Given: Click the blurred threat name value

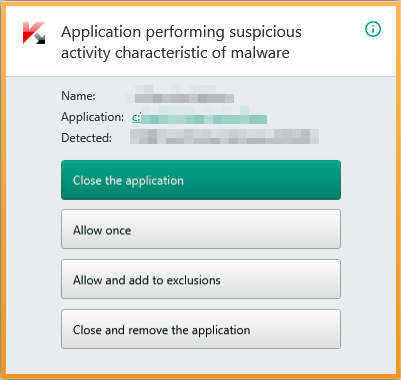Looking at the screenshot, I should pos(180,94).
